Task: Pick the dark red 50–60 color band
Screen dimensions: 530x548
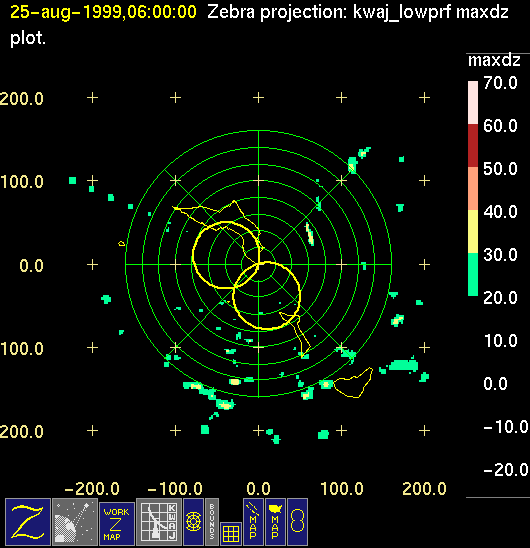Action: click(473, 145)
